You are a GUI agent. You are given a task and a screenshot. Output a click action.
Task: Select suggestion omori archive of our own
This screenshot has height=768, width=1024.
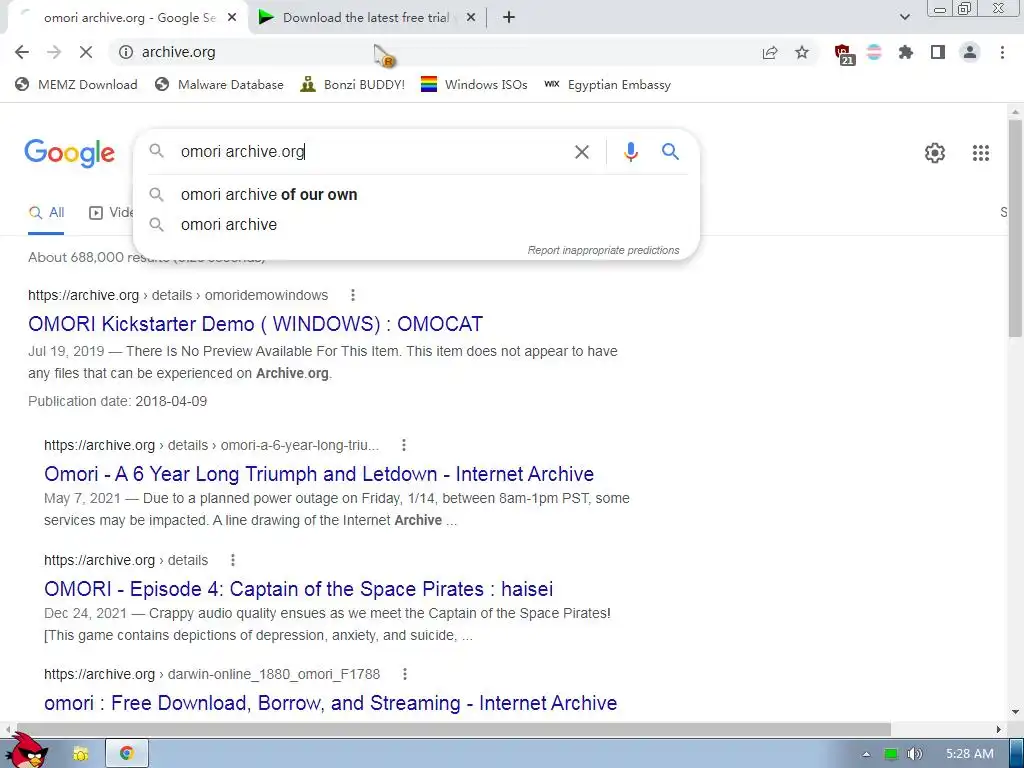pos(416,195)
